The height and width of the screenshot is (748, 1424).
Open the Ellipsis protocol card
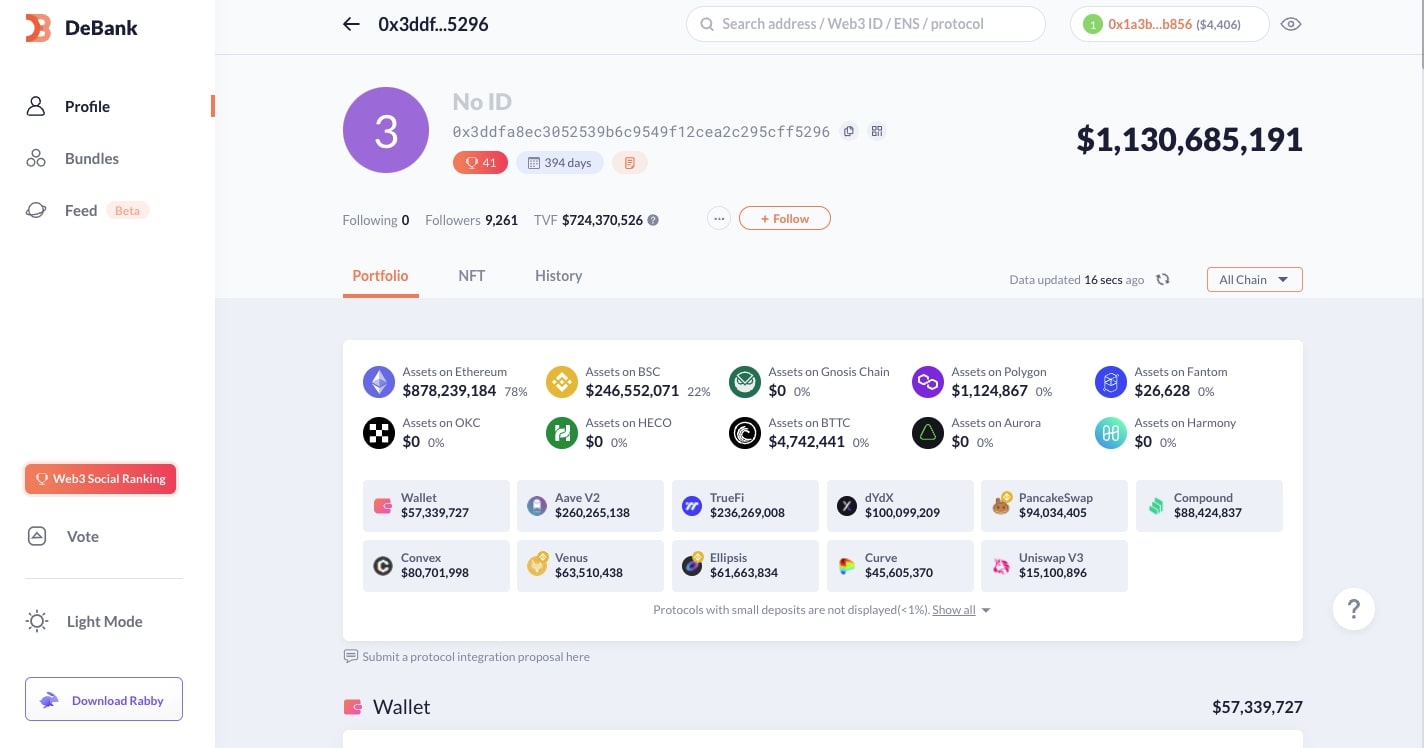coord(745,565)
